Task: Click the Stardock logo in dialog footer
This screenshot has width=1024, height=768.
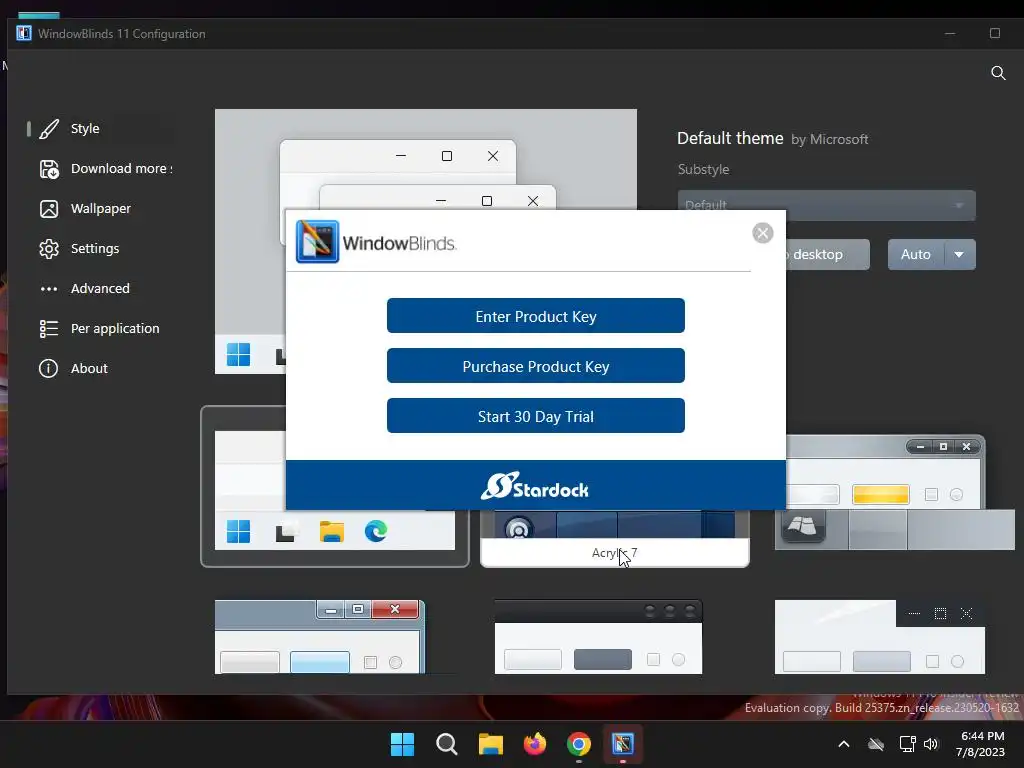Action: coord(535,486)
